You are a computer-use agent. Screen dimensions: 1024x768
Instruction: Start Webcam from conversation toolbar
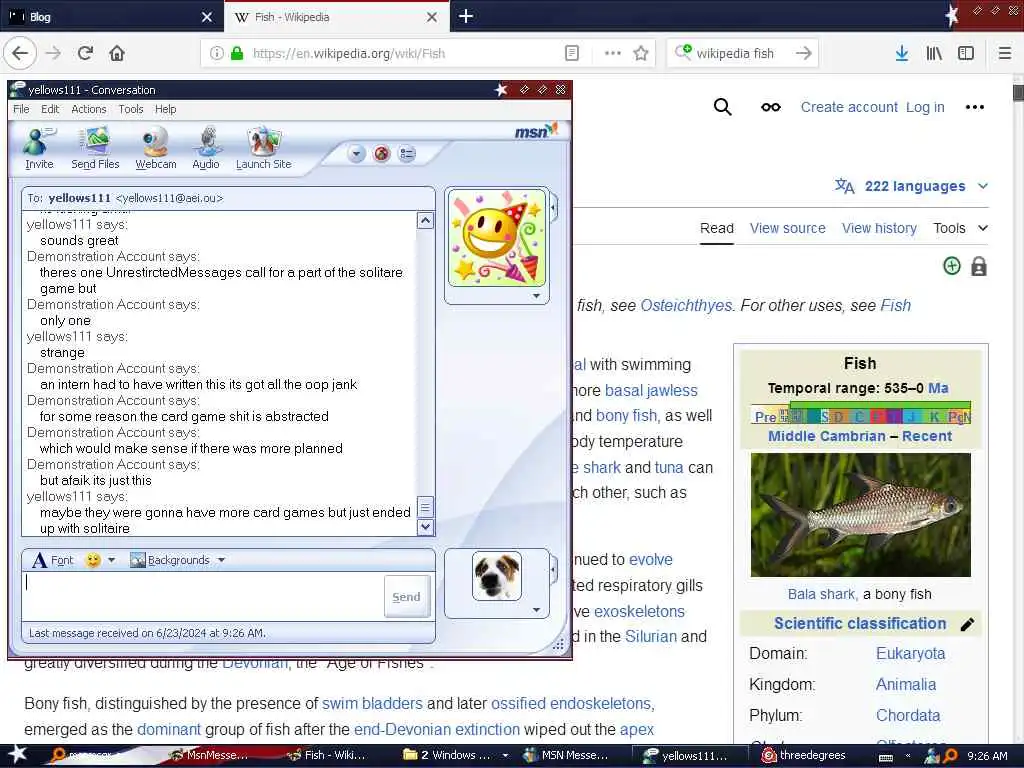[155, 148]
